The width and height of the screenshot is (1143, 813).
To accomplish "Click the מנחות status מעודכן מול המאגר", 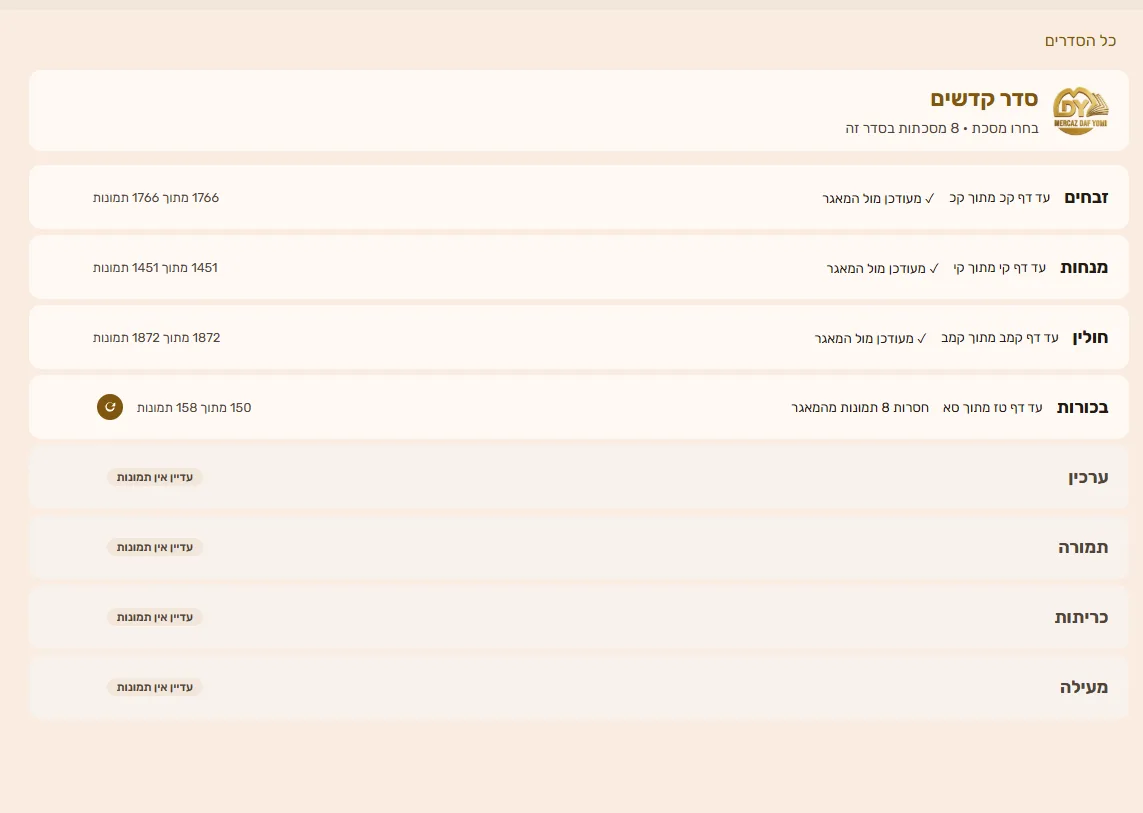I will coord(883,268).
